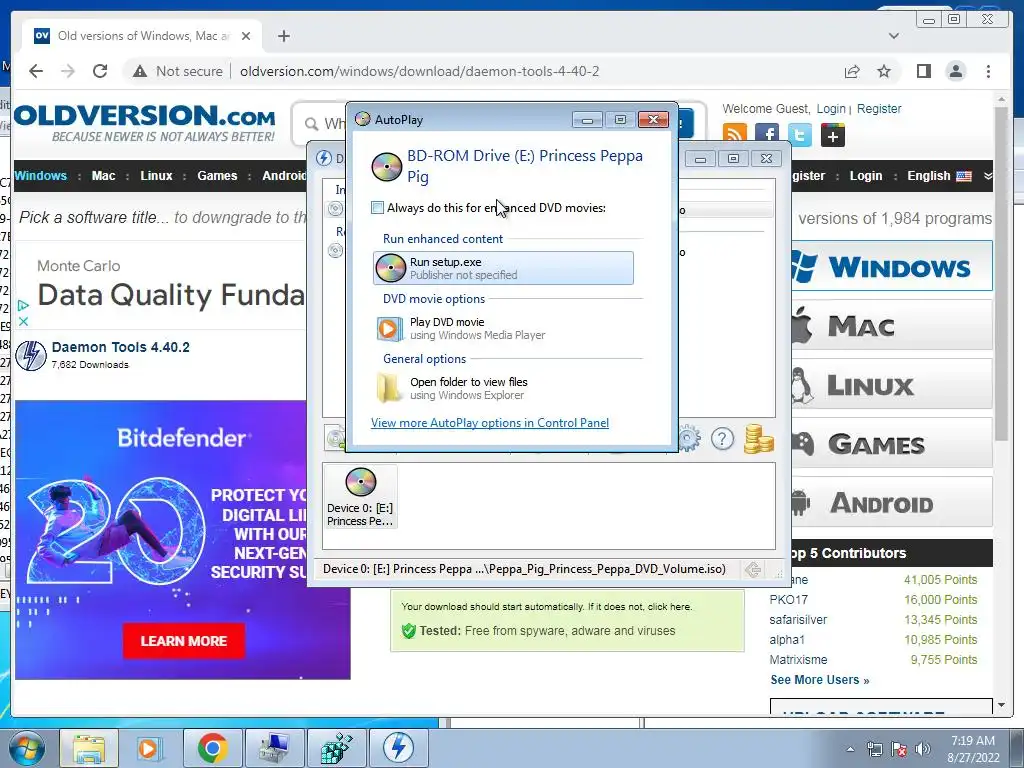Click Learn More on Bitdefender ad
Viewport: 1024px width, 768px height.
[x=184, y=641]
